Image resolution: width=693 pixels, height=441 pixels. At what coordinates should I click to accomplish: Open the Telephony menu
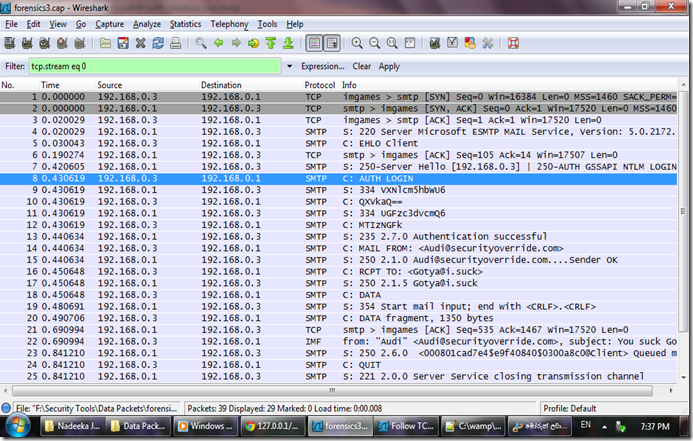point(229,24)
